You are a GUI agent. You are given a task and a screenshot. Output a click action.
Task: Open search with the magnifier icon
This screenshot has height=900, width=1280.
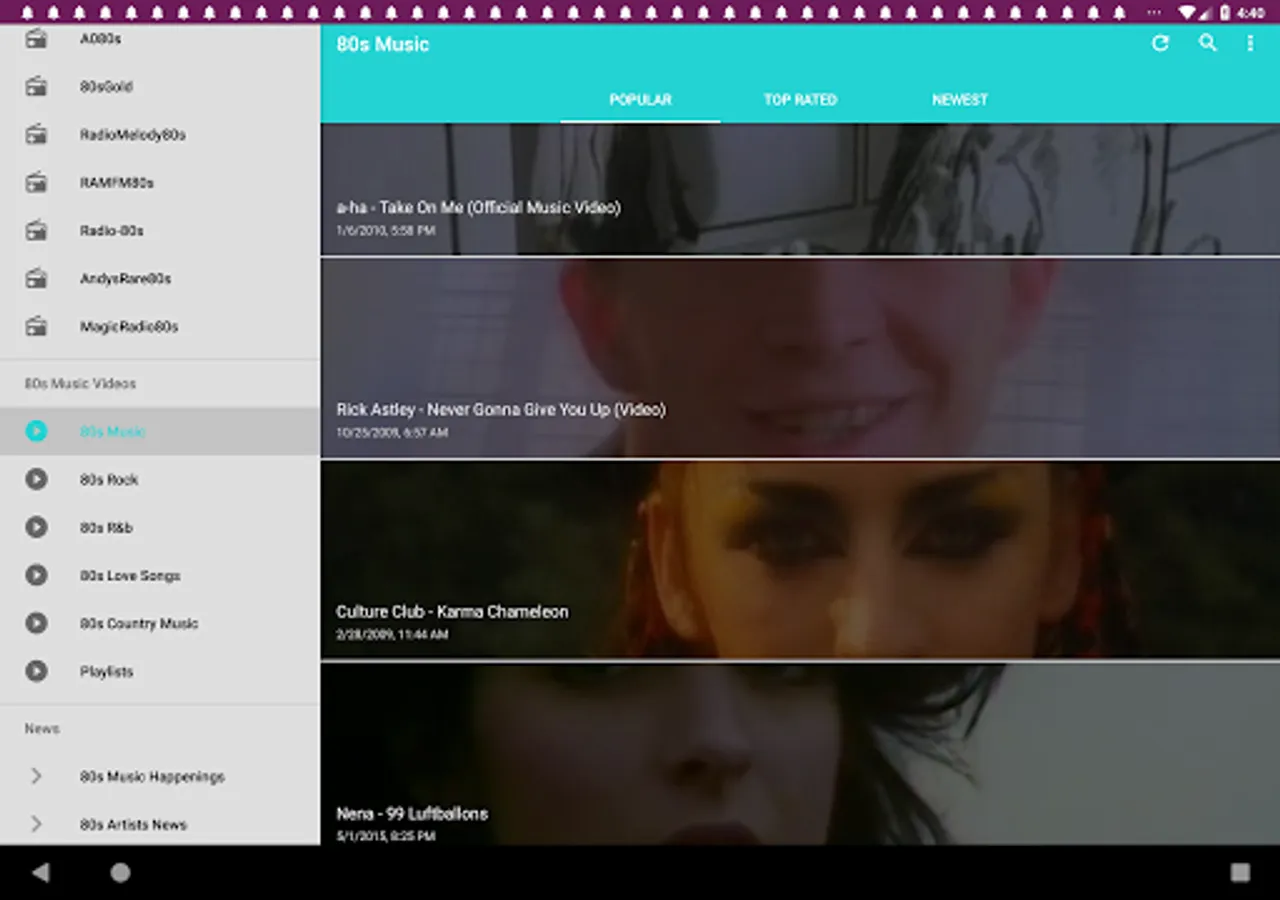pos(1208,43)
